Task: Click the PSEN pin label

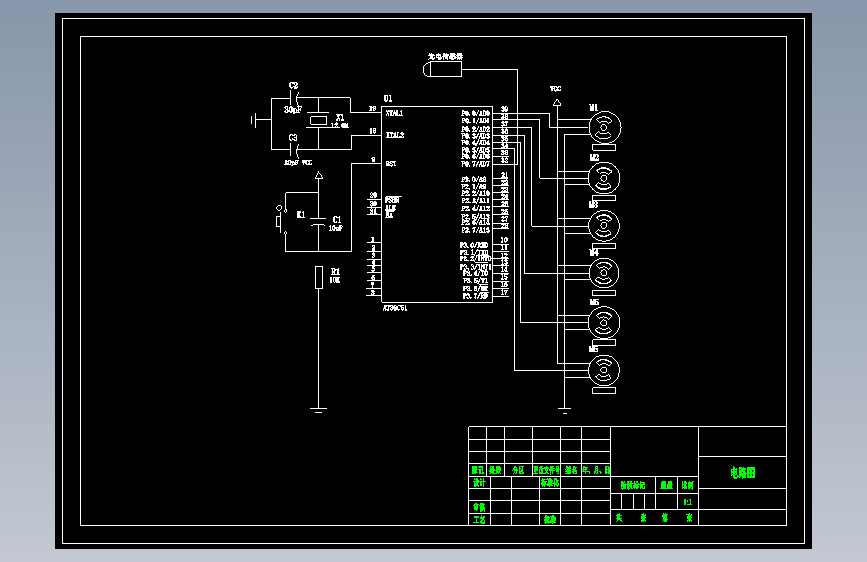Action: [x=393, y=200]
